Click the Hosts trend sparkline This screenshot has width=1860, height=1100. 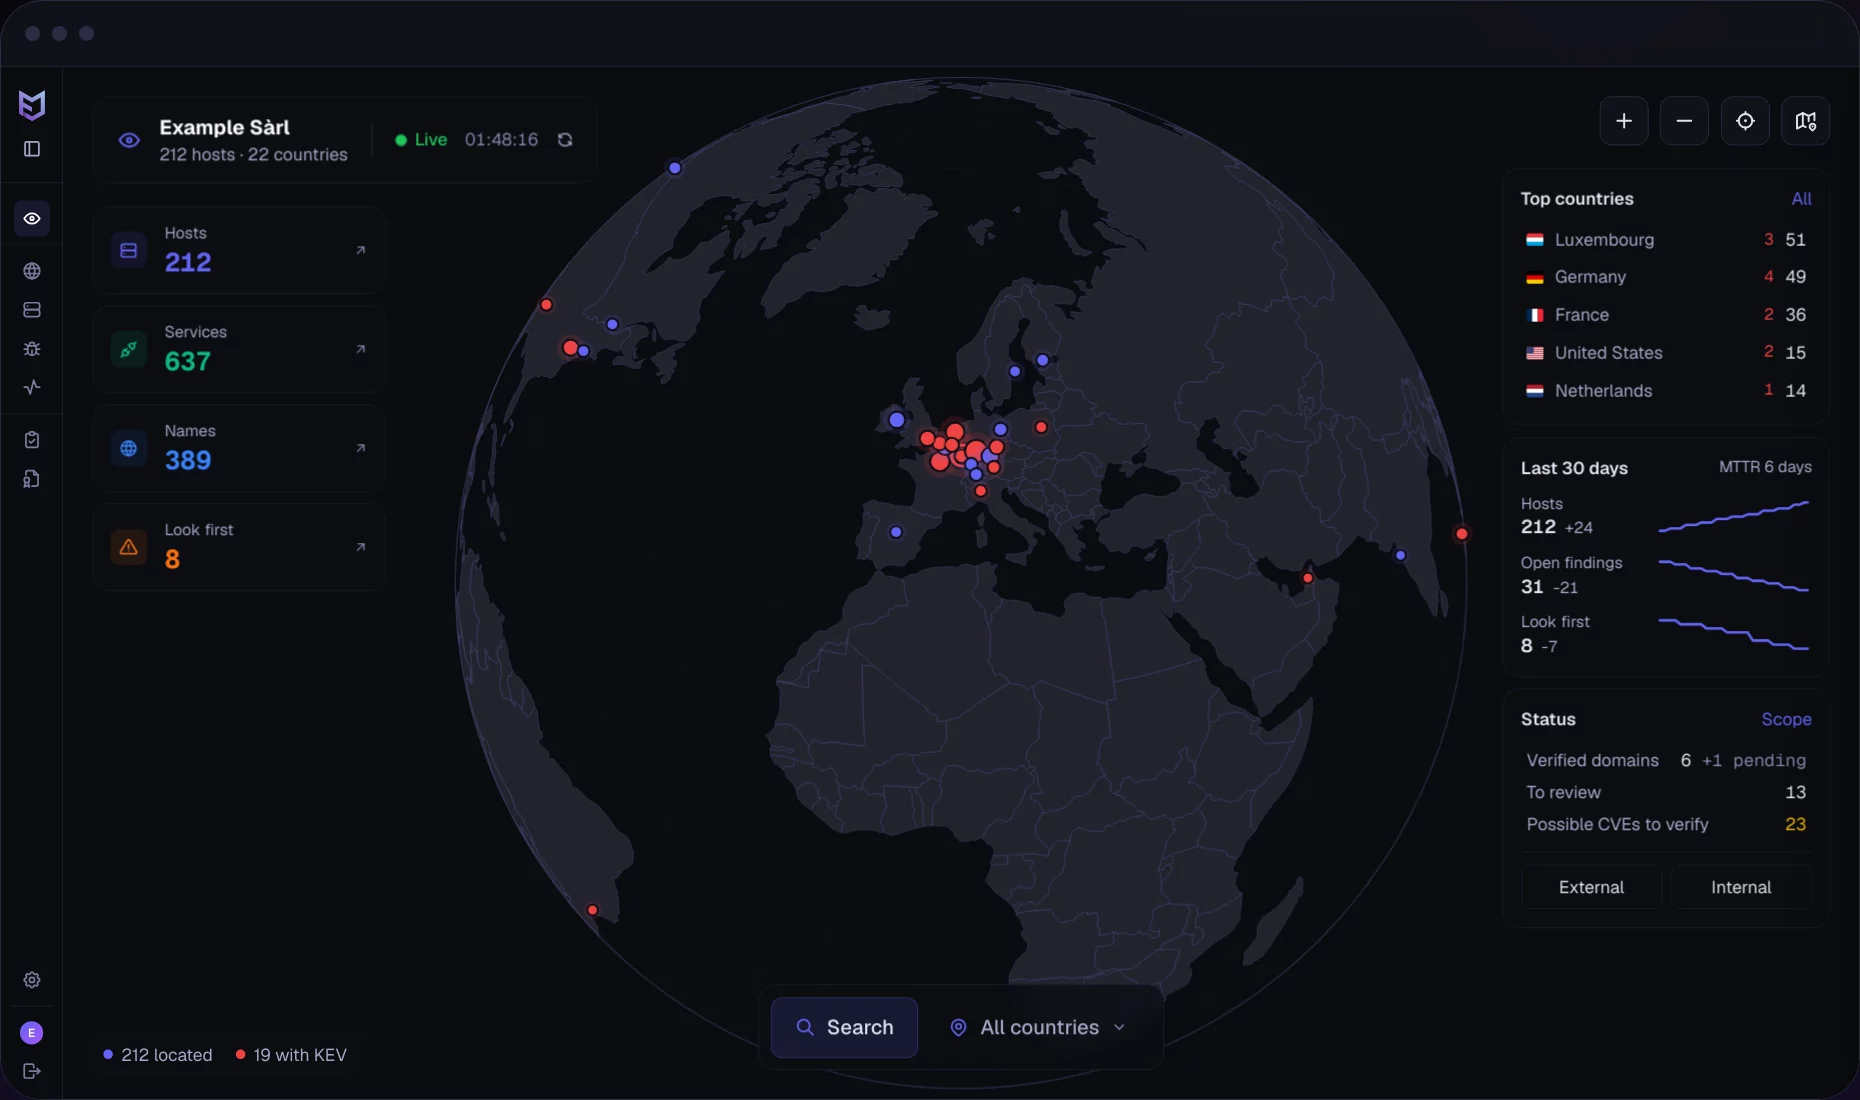point(1734,516)
